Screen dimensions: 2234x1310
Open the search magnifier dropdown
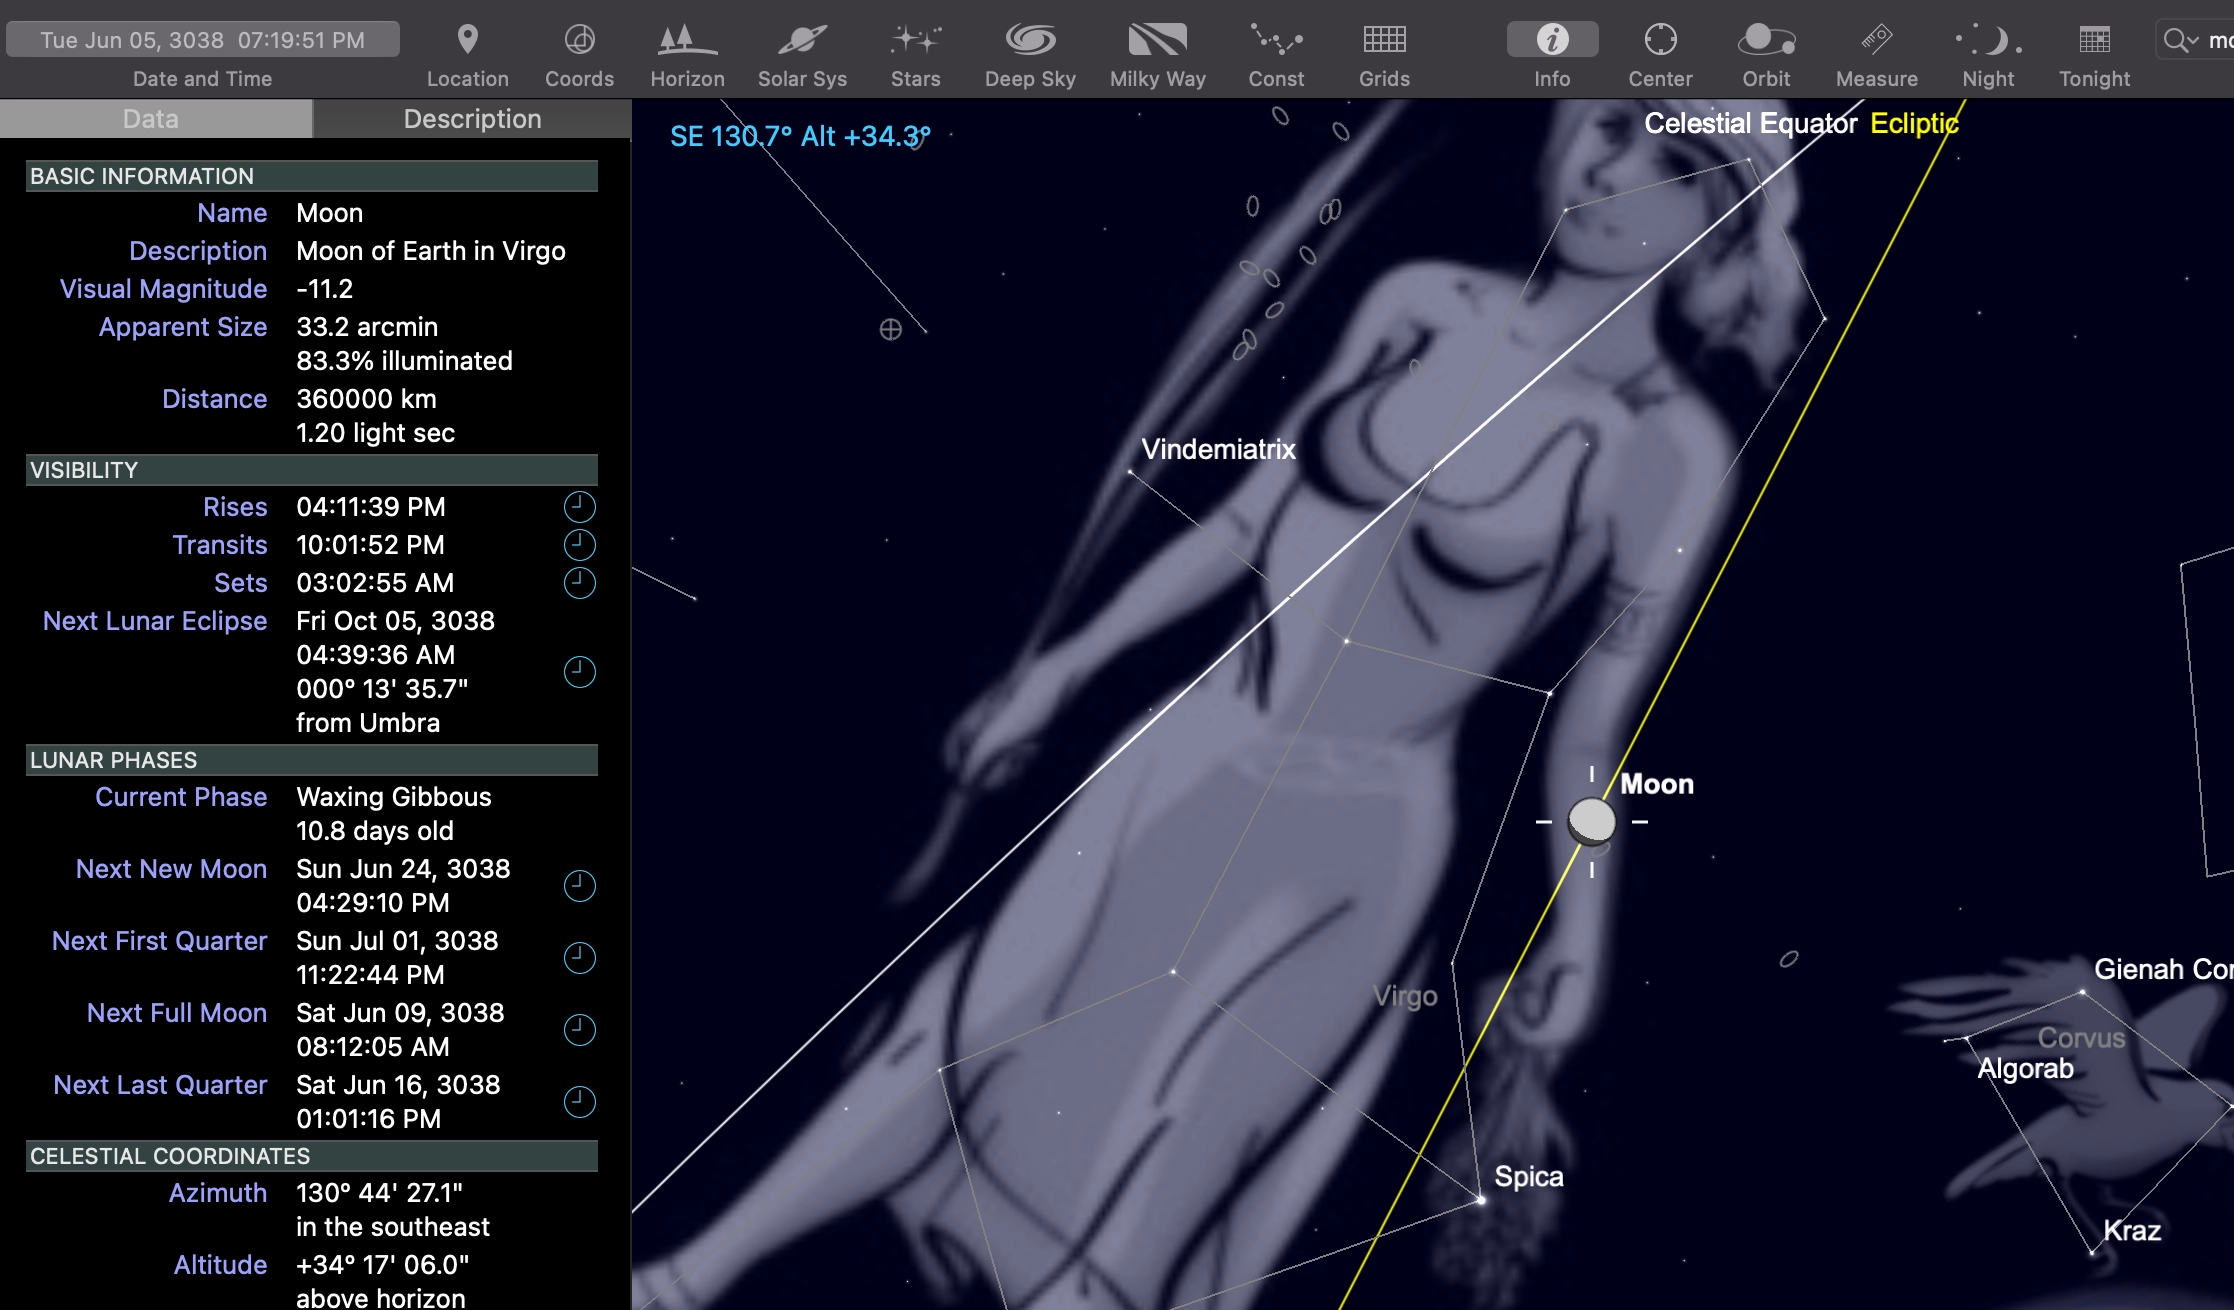pos(2180,40)
